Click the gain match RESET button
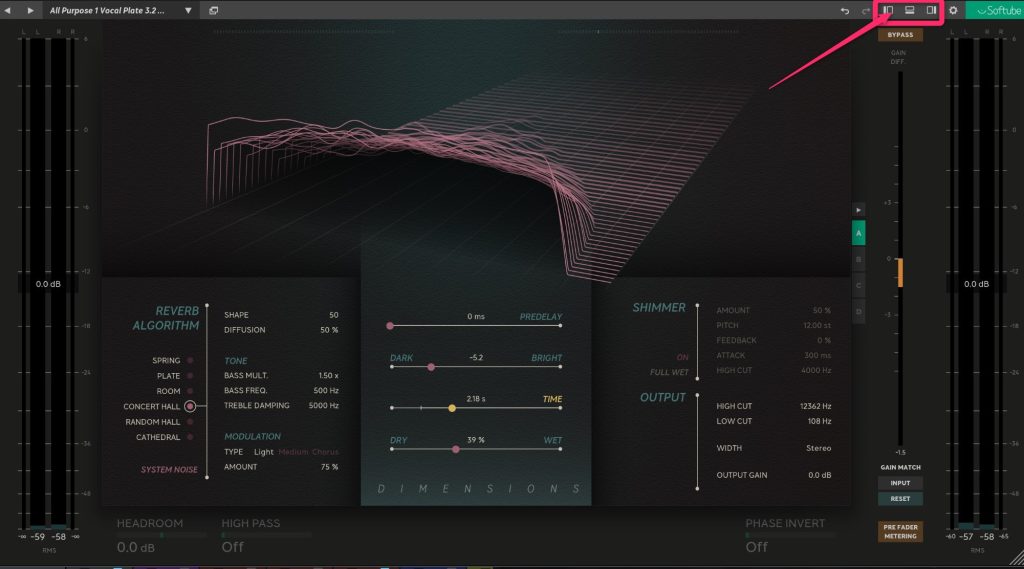This screenshot has height=569, width=1024. point(900,498)
